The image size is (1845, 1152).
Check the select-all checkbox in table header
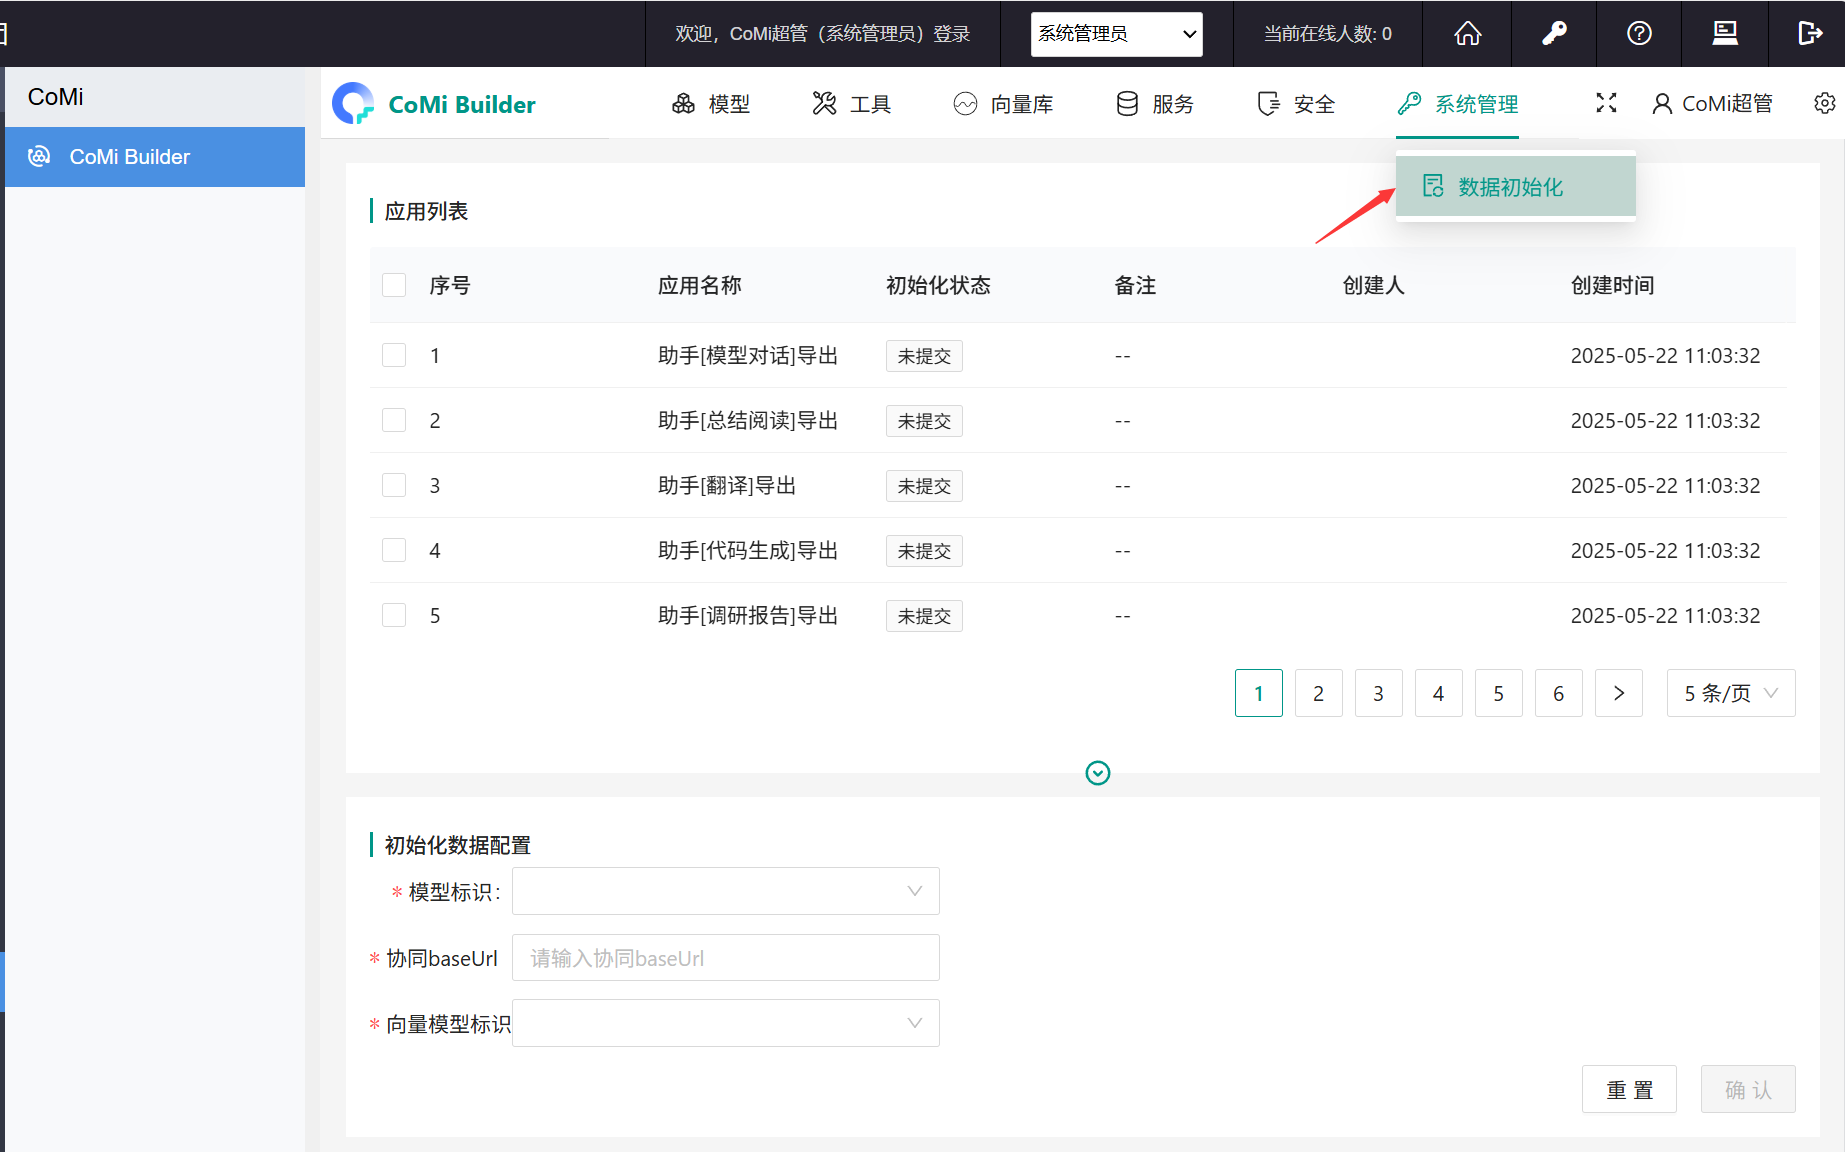pyautogui.click(x=394, y=285)
